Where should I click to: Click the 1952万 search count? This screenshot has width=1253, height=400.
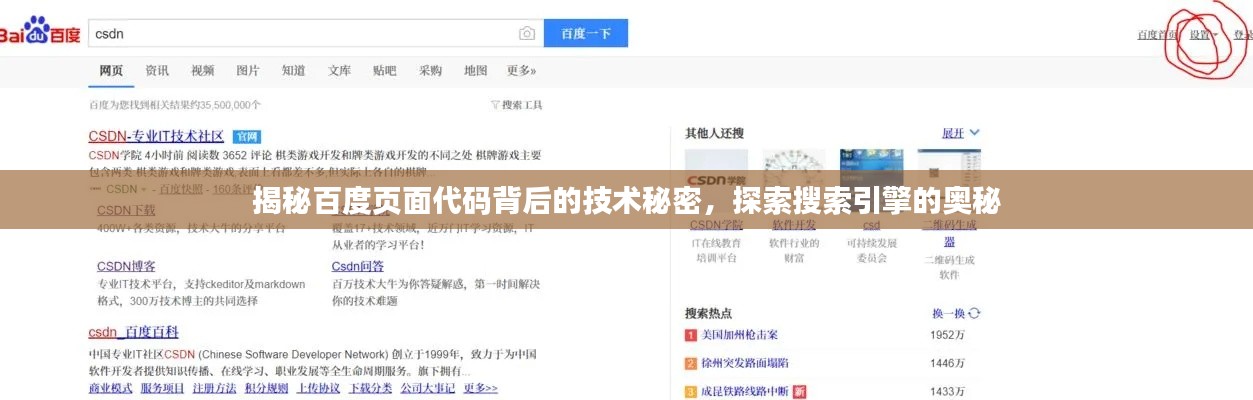947,335
